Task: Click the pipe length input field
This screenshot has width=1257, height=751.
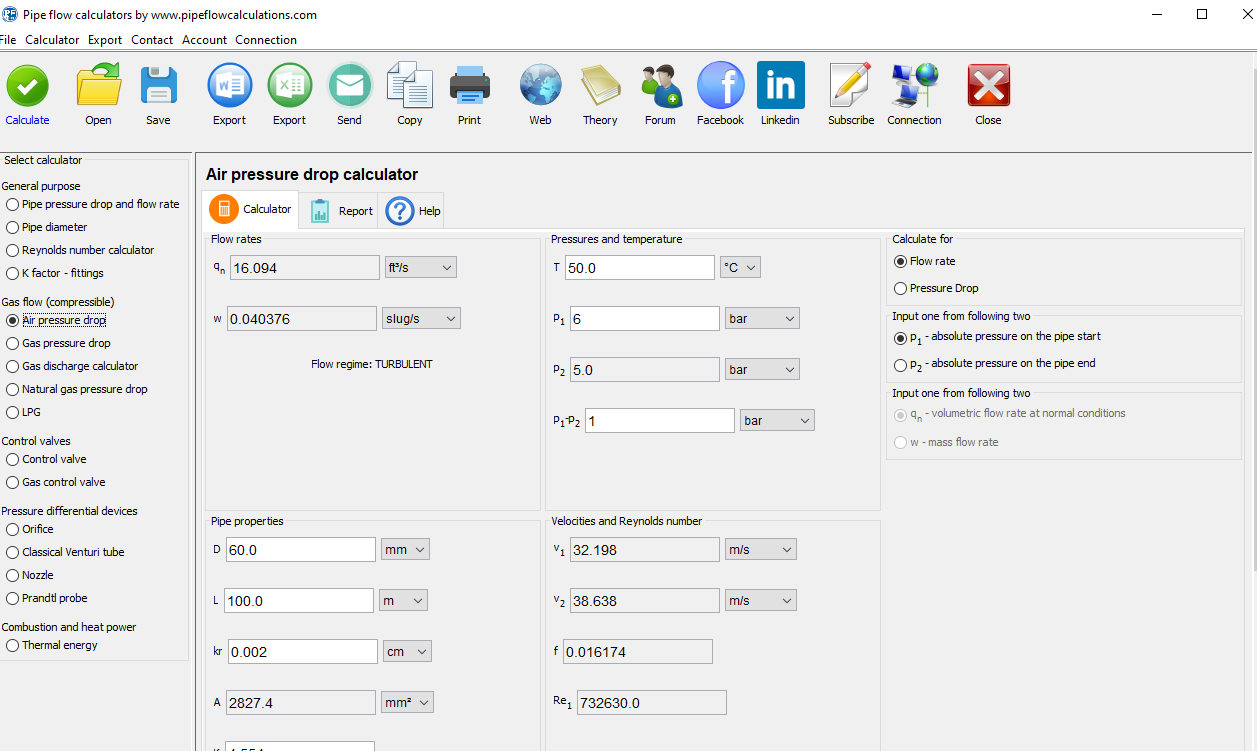Action: pos(298,599)
